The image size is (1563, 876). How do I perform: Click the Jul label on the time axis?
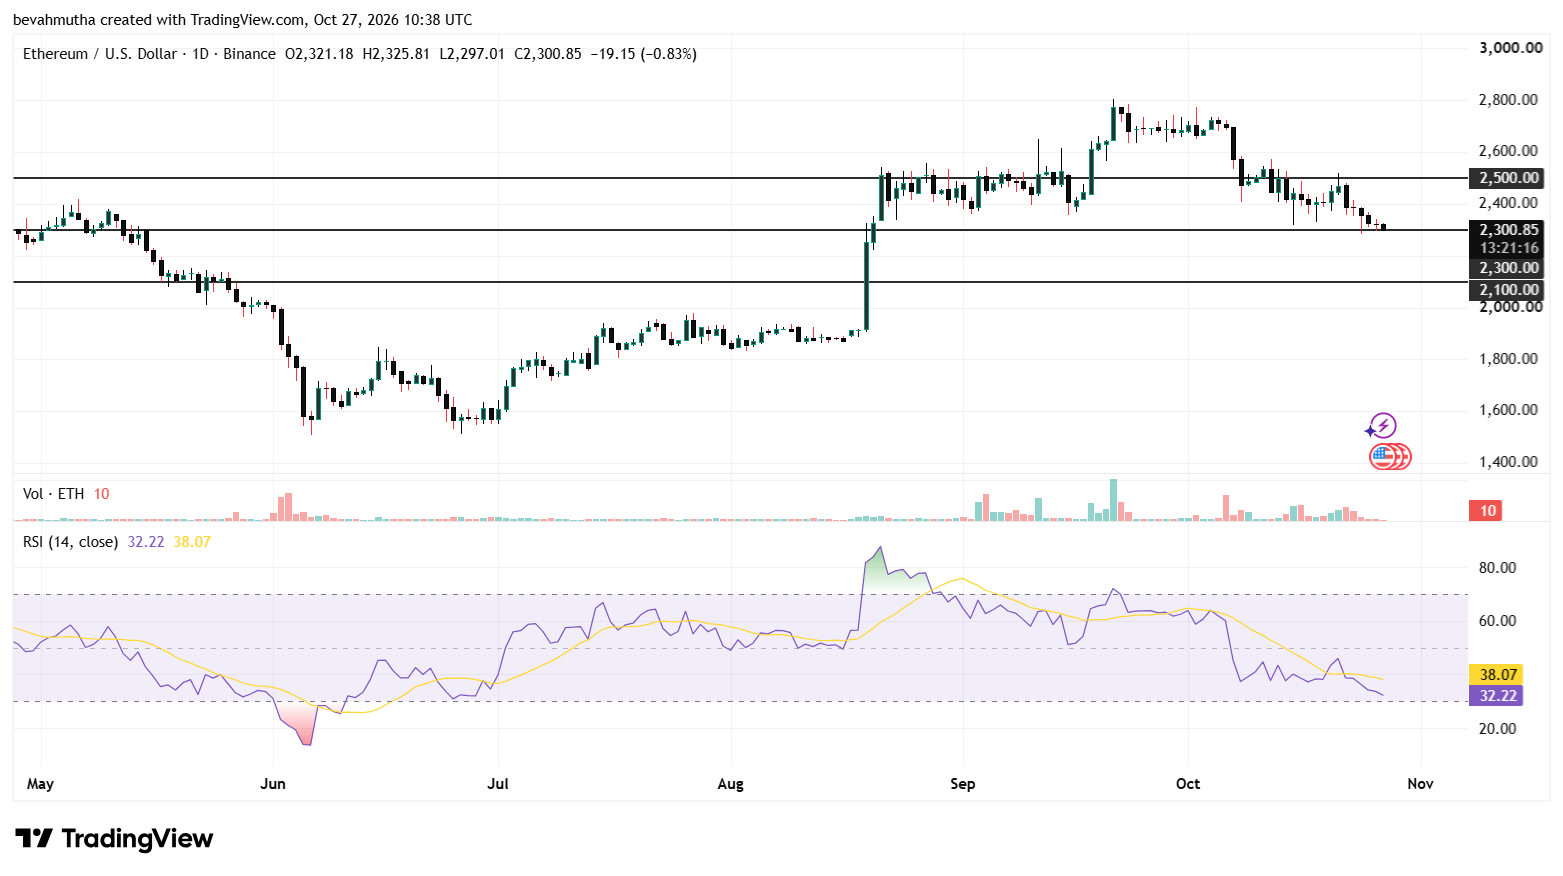coord(498,784)
